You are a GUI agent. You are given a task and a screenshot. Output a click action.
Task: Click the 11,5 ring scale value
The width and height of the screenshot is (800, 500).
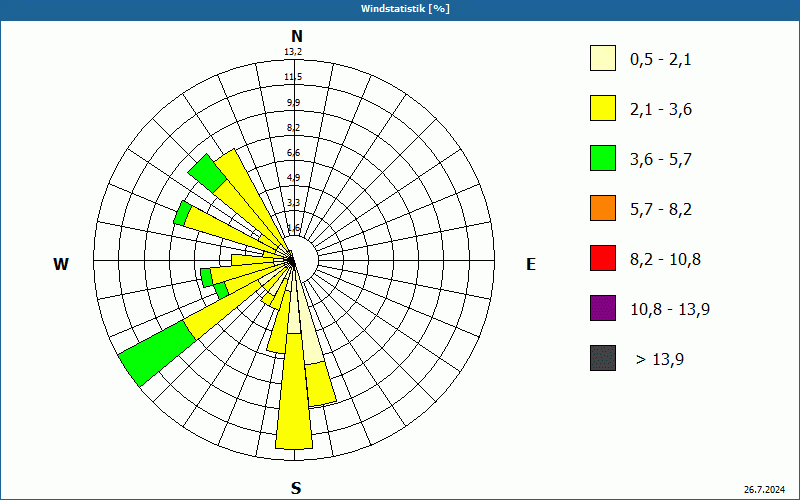[293, 77]
